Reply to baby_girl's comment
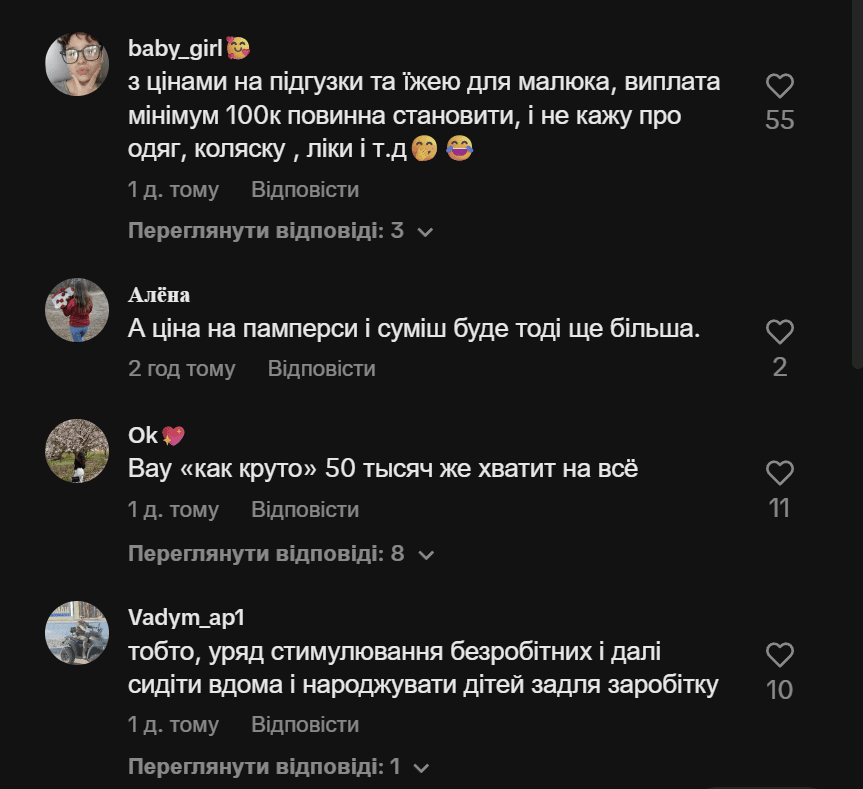 305,190
